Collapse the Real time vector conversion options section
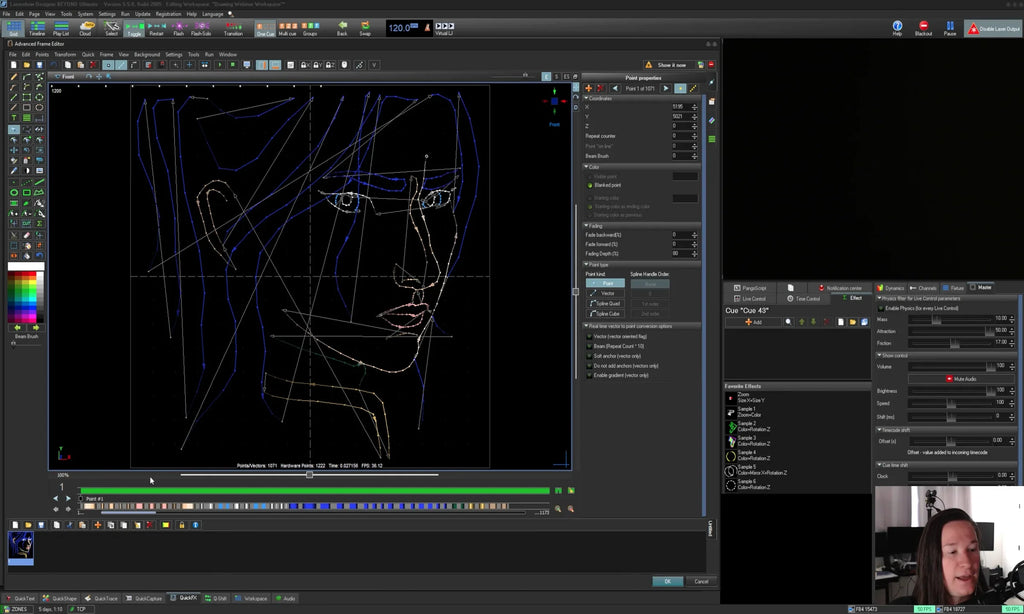This screenshot has height=614, width=1024. coord(586,326)
